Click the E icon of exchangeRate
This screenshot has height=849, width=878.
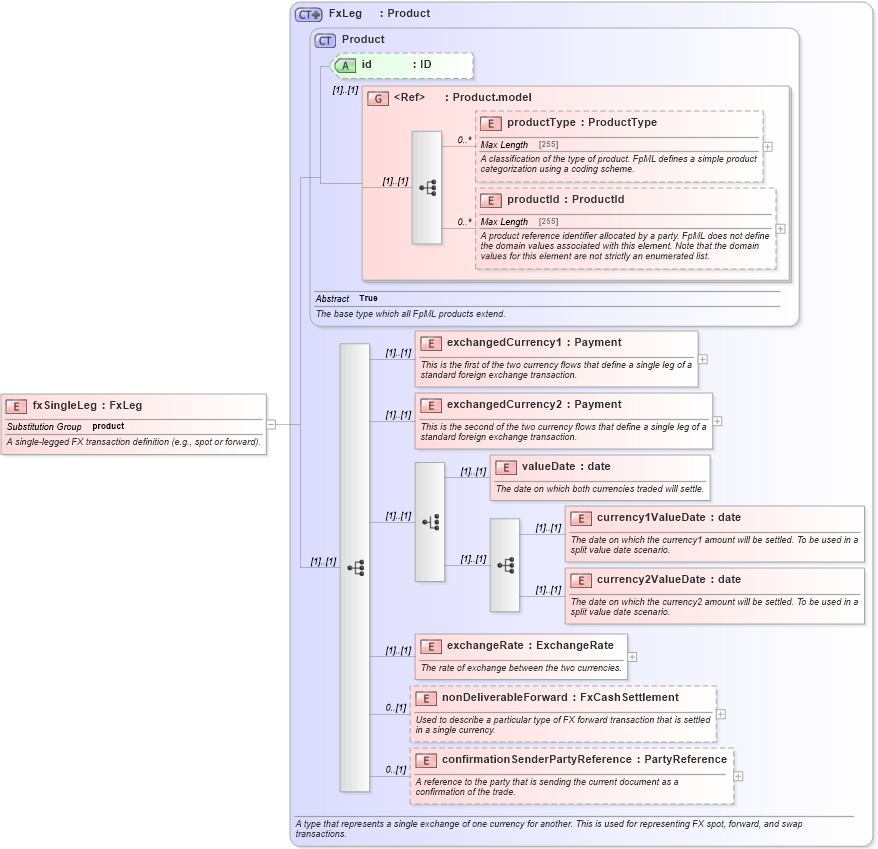431,647
